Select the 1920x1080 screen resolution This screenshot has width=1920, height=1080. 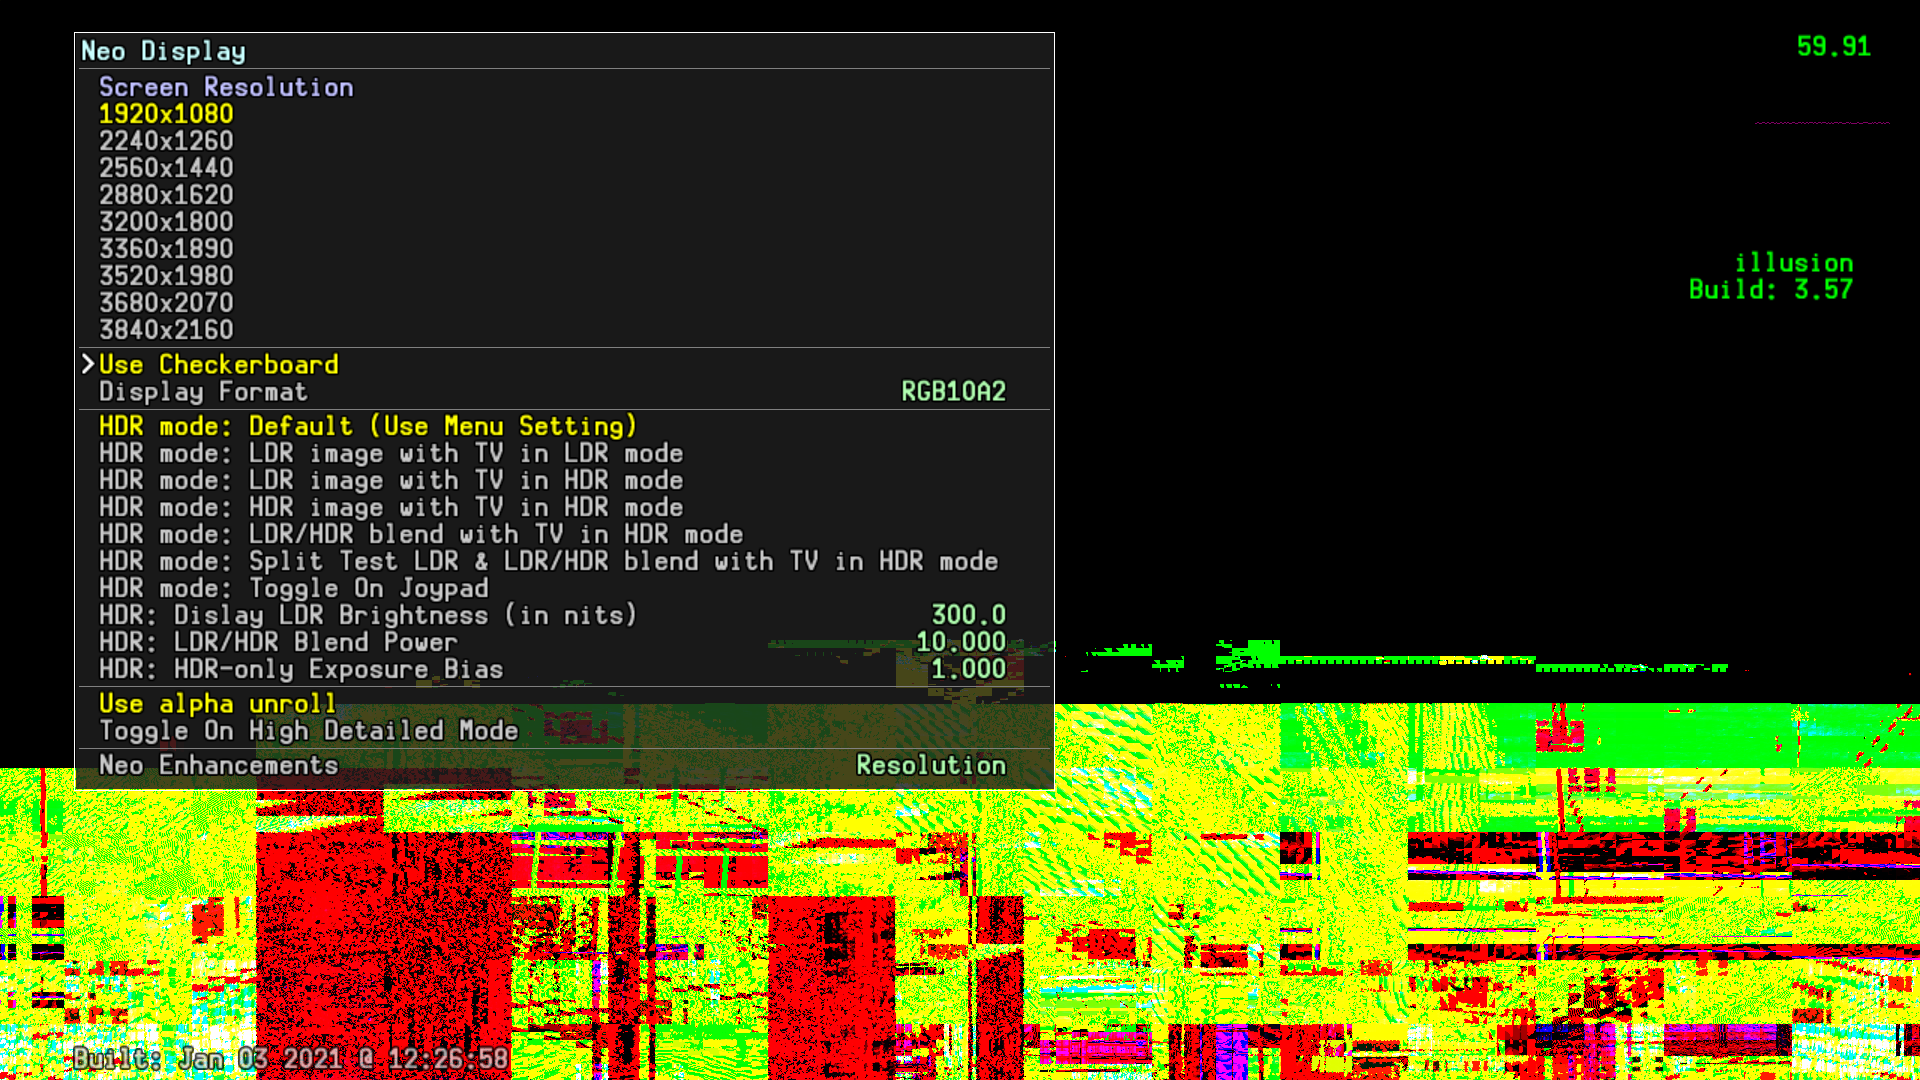pos(166,114)
